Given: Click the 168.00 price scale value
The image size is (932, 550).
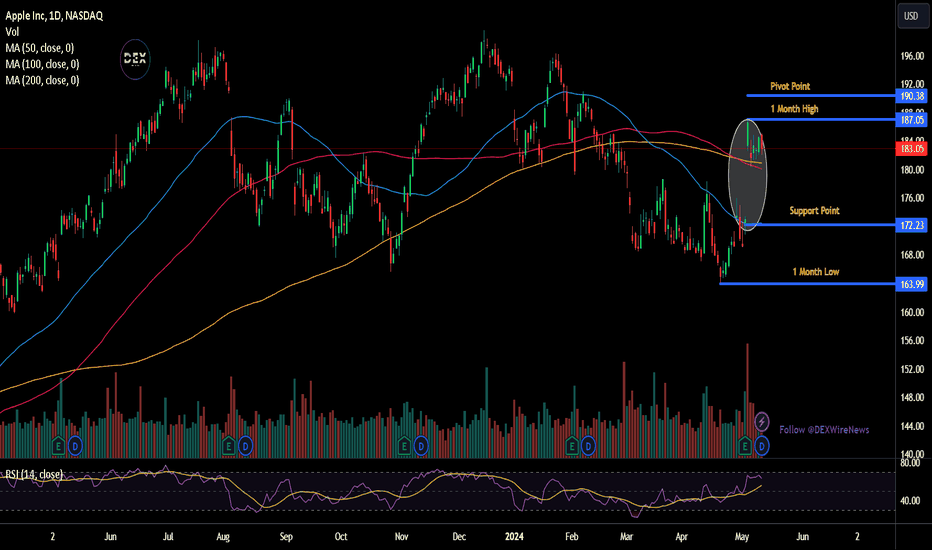Looking at the screenshot, I should click(912, 255).
